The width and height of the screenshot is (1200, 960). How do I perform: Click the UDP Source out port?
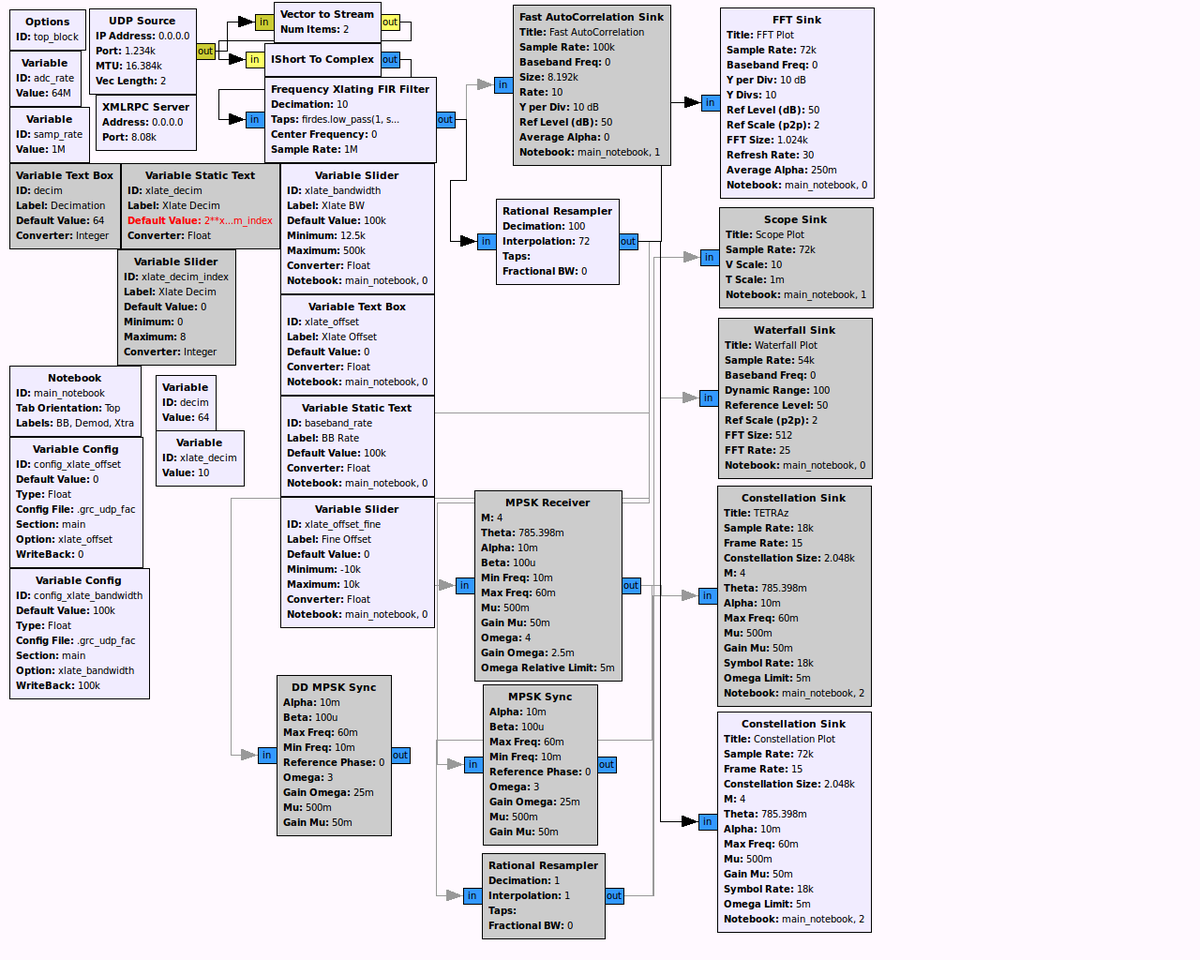pyautogui.click(x=205, y=51)
